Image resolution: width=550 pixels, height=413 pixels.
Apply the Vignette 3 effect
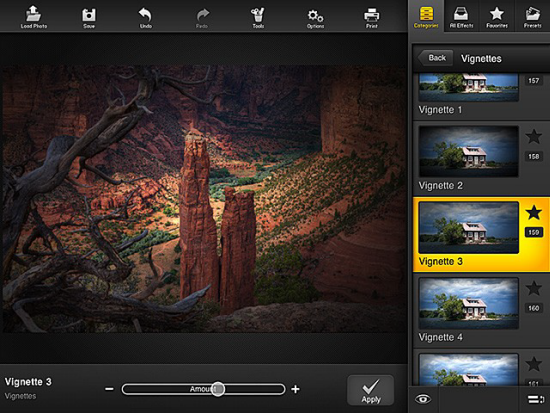tap(371, 390)
